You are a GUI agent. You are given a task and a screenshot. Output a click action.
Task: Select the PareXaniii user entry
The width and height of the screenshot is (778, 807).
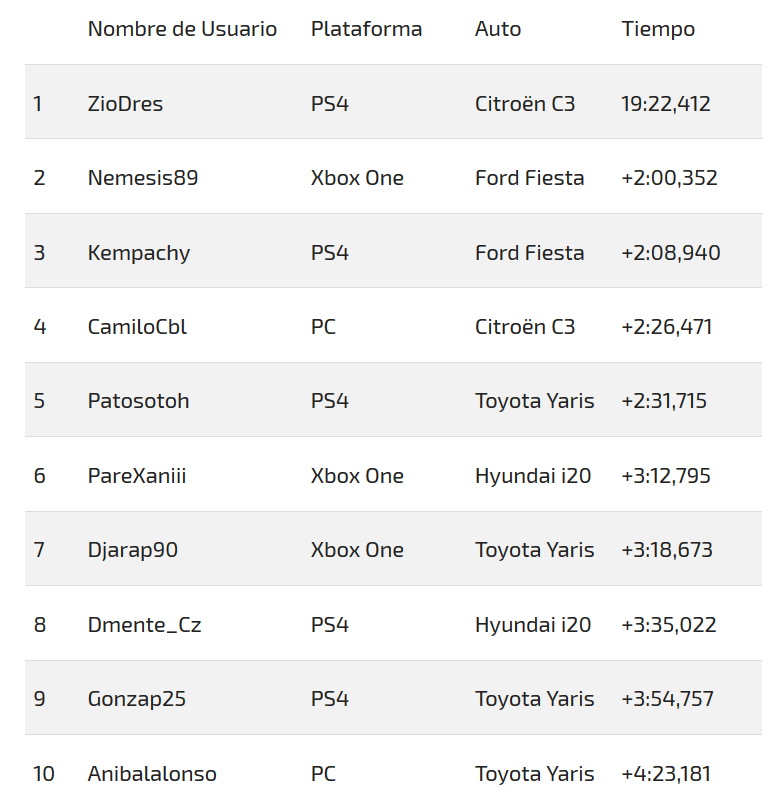[137, 476]
